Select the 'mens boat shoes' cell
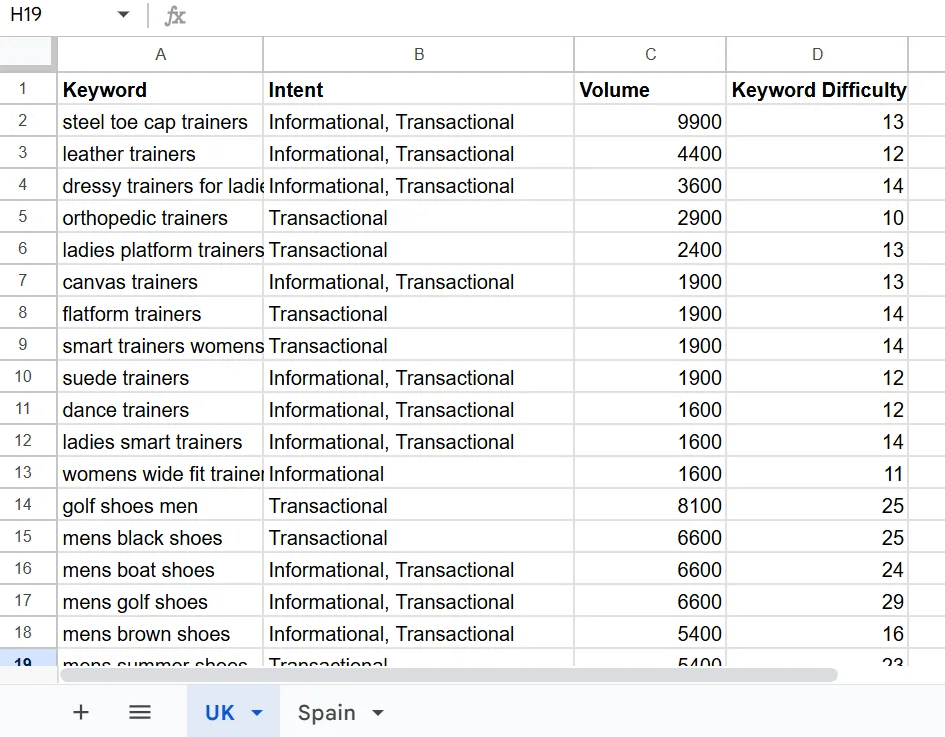The width and height of the screenshot is (945, 737). click(x=160, y=569)
